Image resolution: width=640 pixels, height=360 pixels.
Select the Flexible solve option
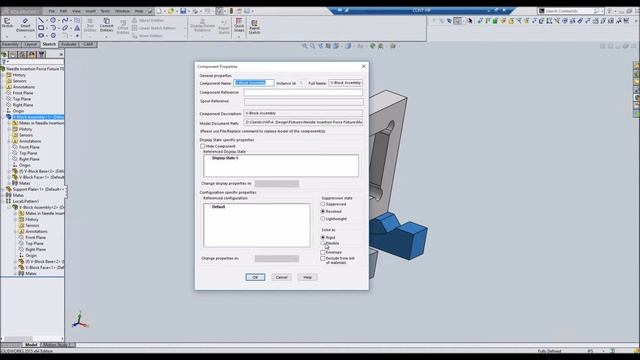pos(323,243)
